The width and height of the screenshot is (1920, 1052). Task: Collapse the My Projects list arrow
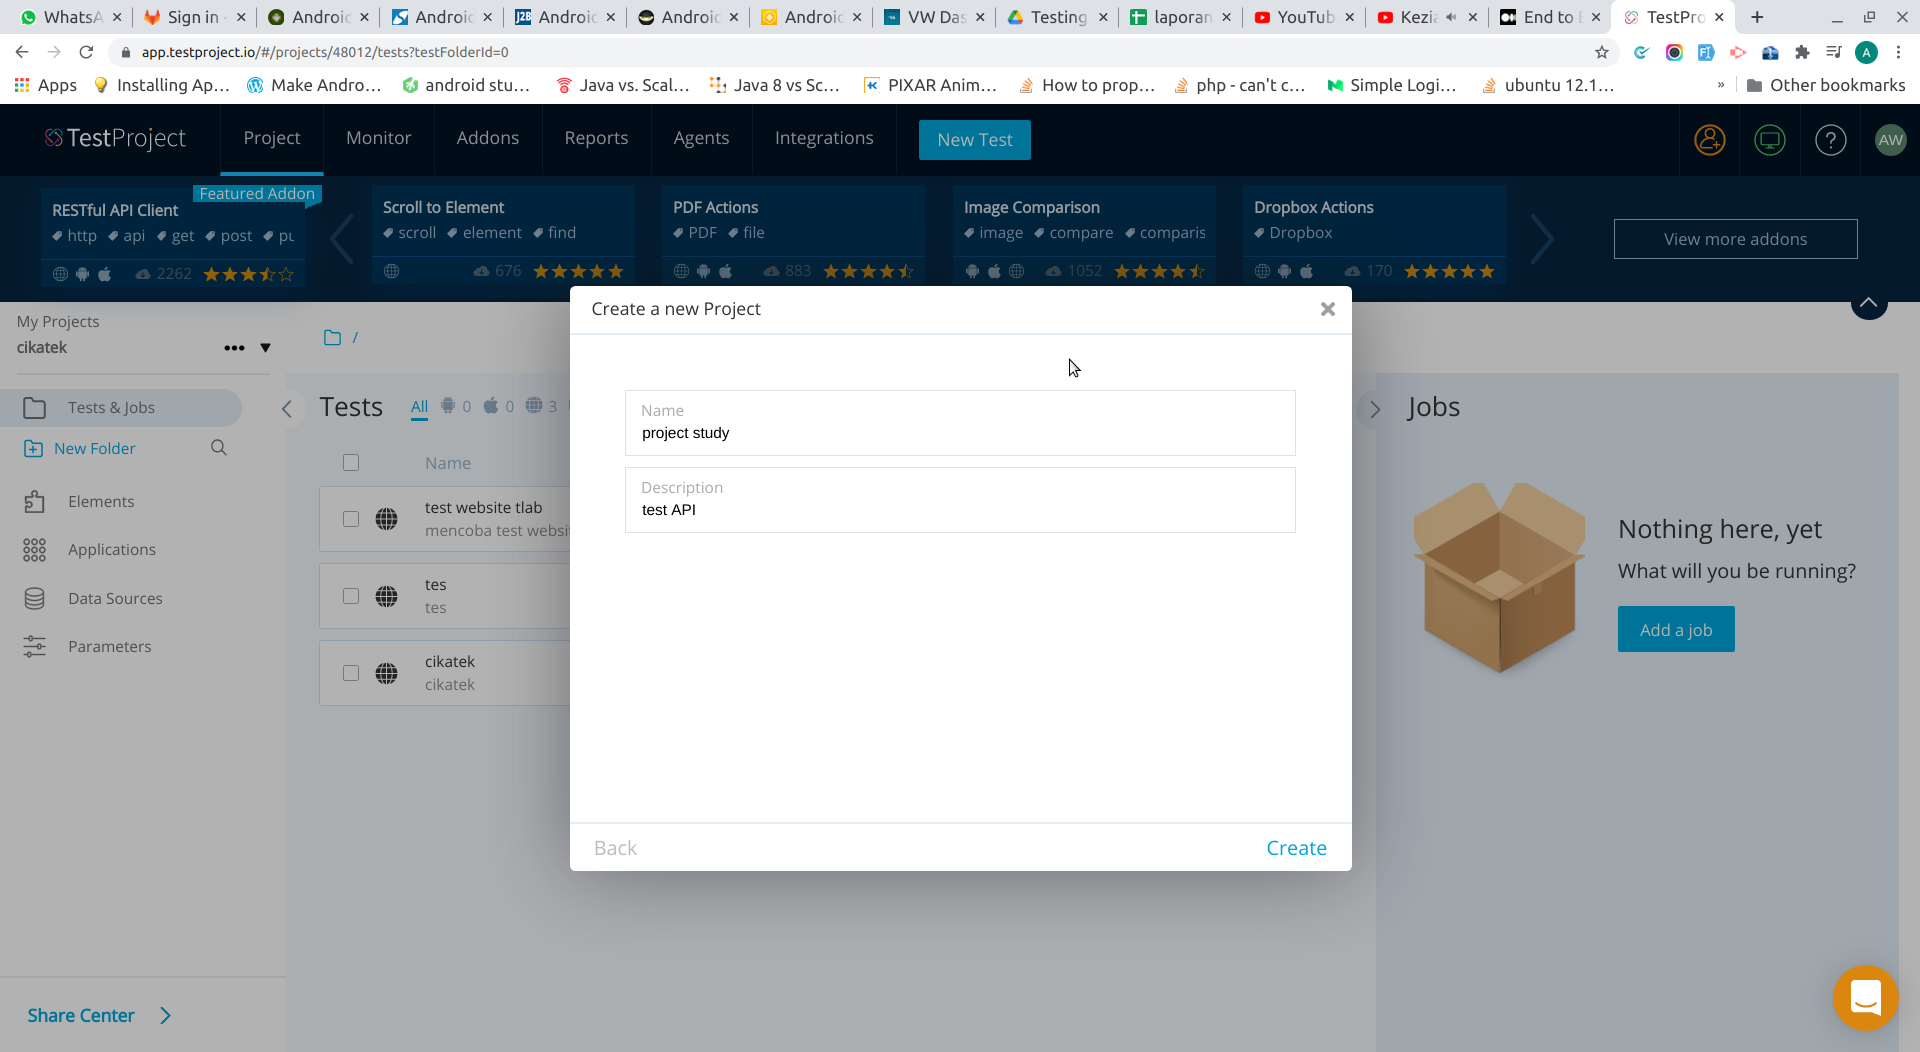266,348
